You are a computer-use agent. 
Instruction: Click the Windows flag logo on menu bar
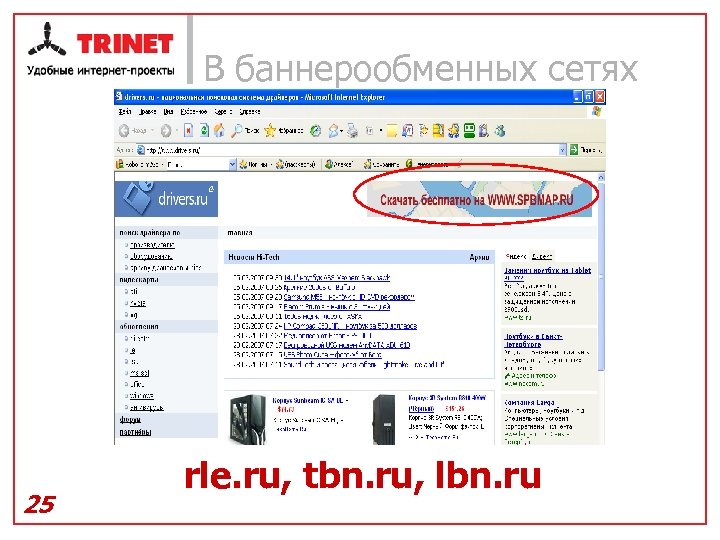596,111
